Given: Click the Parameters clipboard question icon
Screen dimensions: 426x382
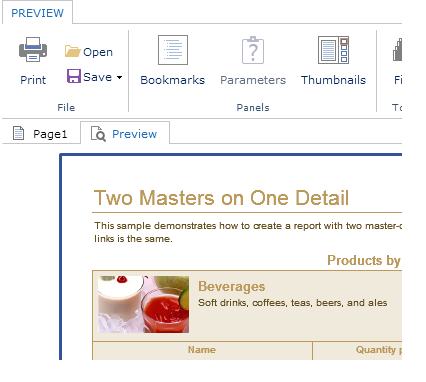Looking at the screenshot, I should coord(253,50).
